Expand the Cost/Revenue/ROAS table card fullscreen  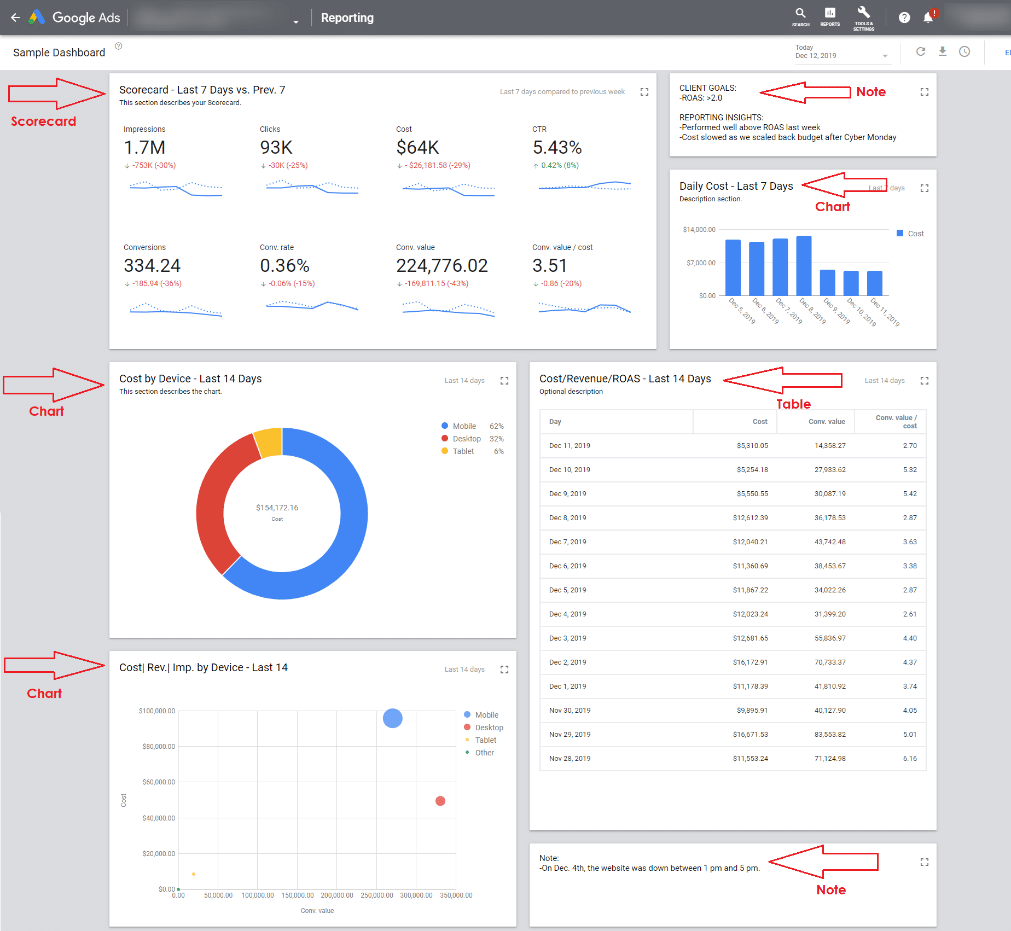(924, 380)
